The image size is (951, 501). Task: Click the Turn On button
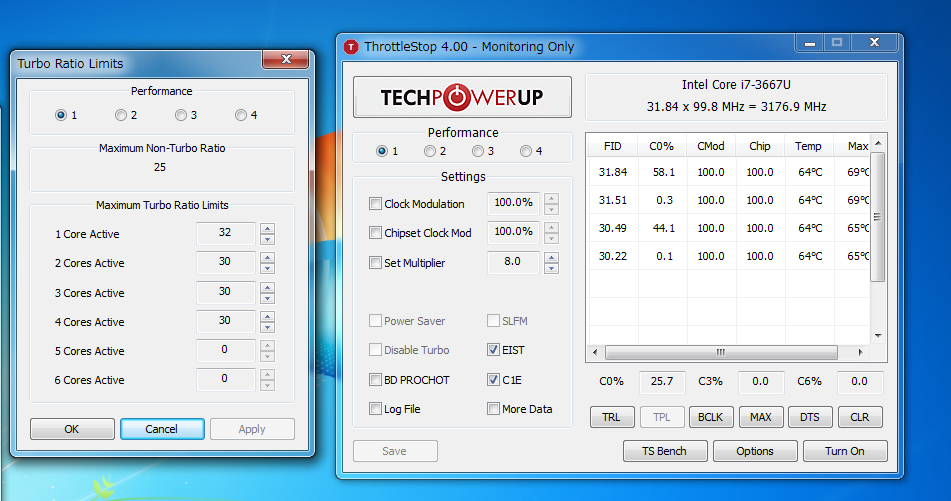(x=845, y=451)
